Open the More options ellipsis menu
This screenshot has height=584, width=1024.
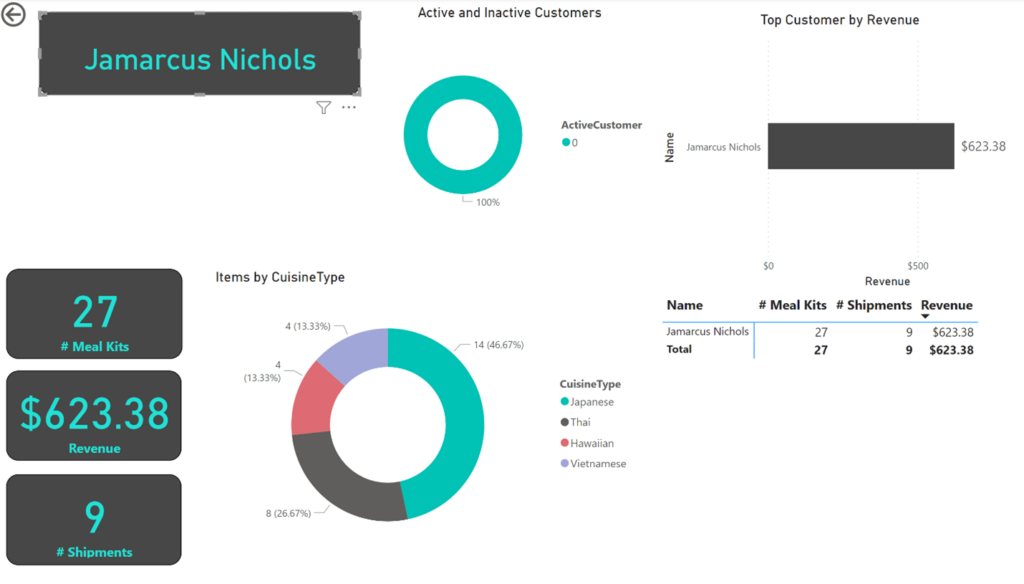tap(349, 108)
